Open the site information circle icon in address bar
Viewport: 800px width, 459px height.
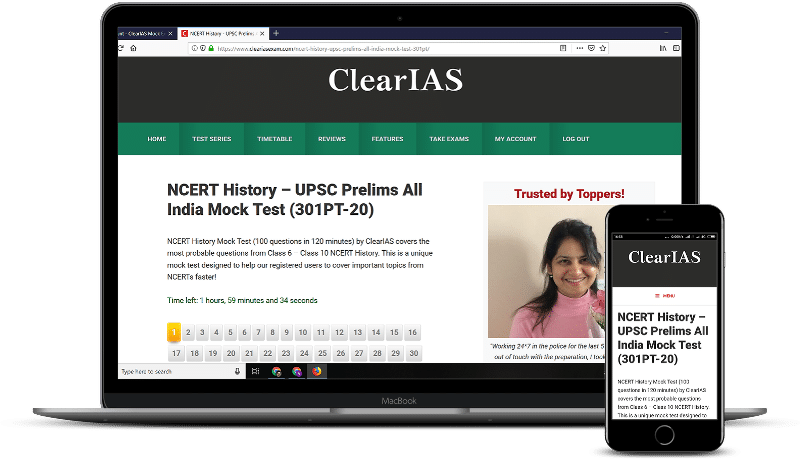195,48
